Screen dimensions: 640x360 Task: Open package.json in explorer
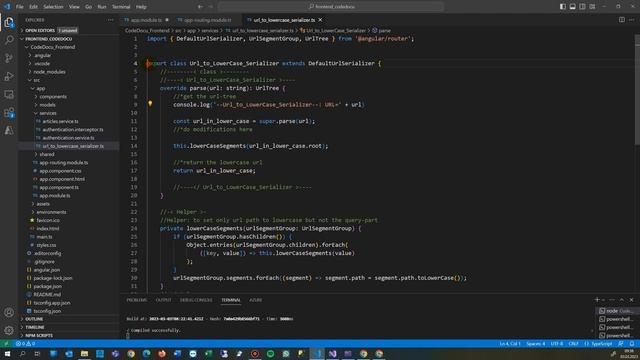(48, 286)
